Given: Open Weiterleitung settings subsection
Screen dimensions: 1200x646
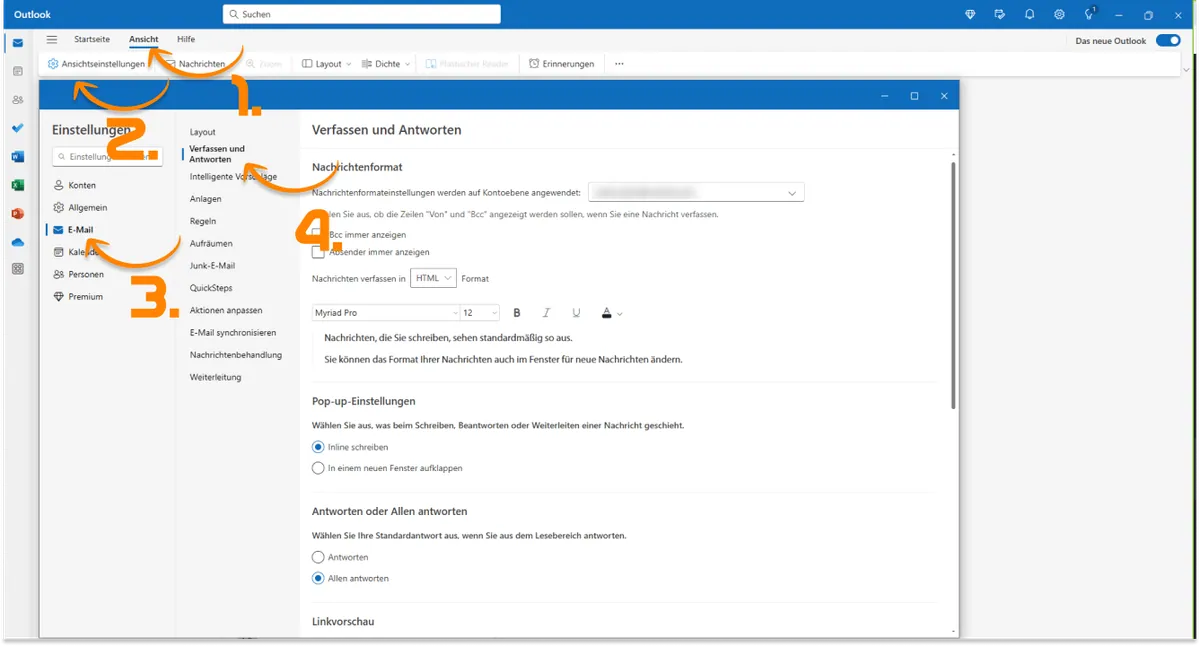Looking at the screenshot, I should click(x=216, y=377).
